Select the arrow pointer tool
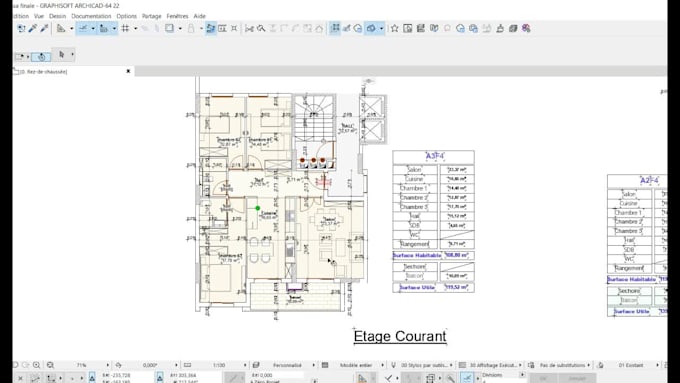The image size is (680, 383). click(x=61, y=55)
